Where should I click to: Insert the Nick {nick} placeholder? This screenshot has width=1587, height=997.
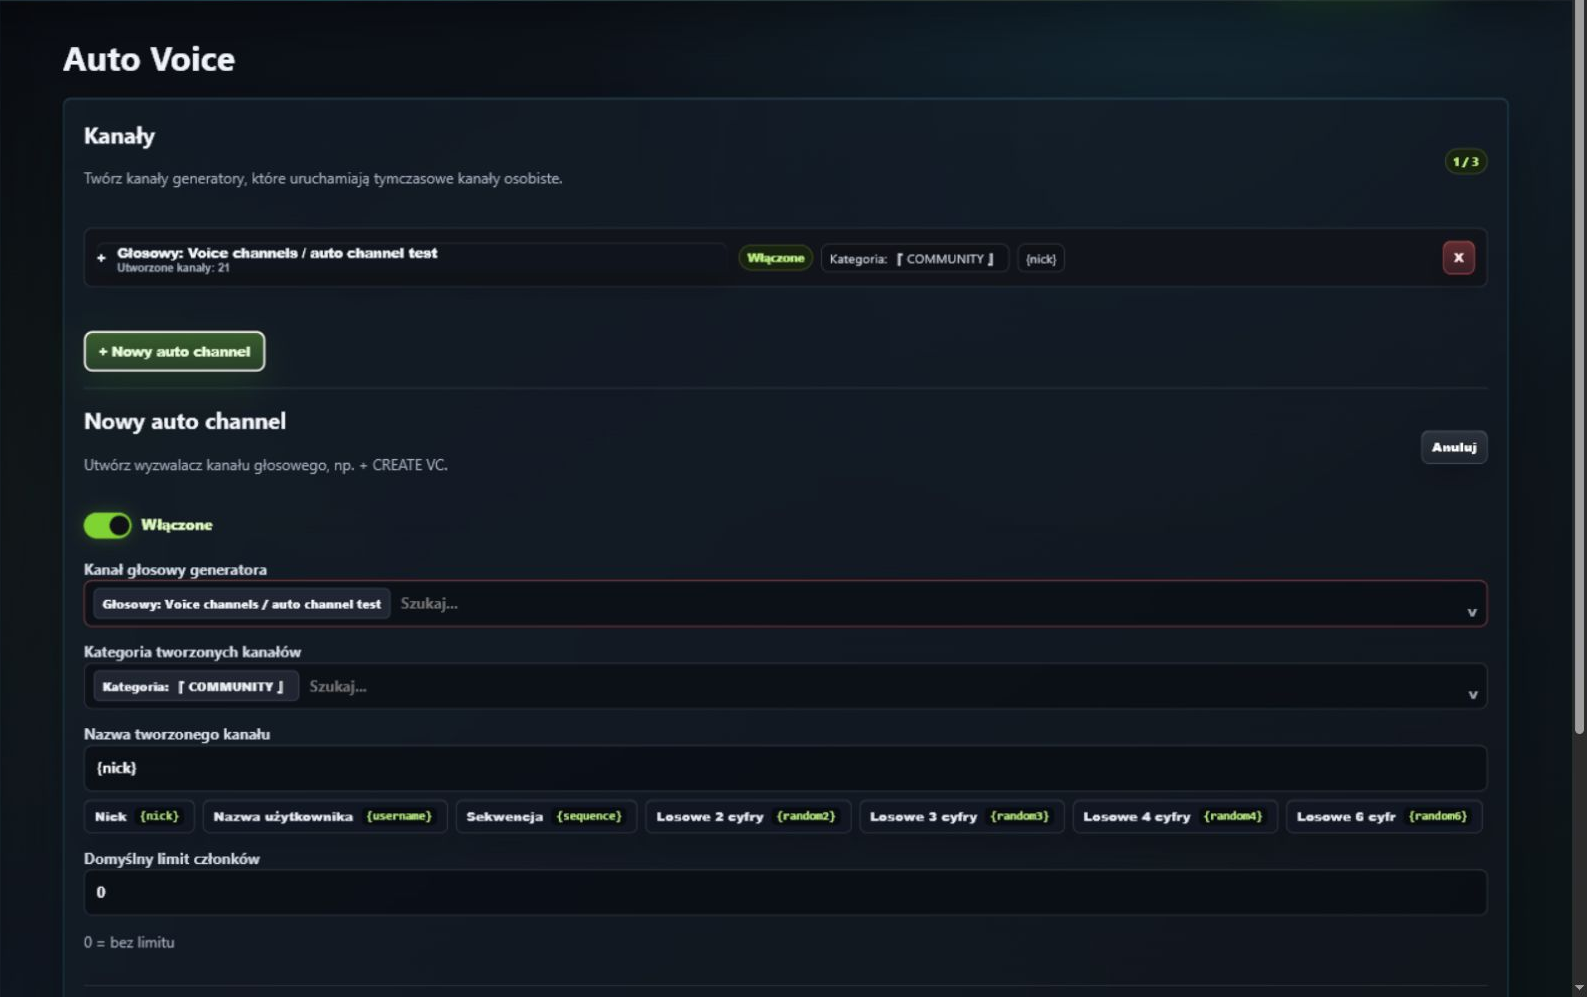coord(138,816)
